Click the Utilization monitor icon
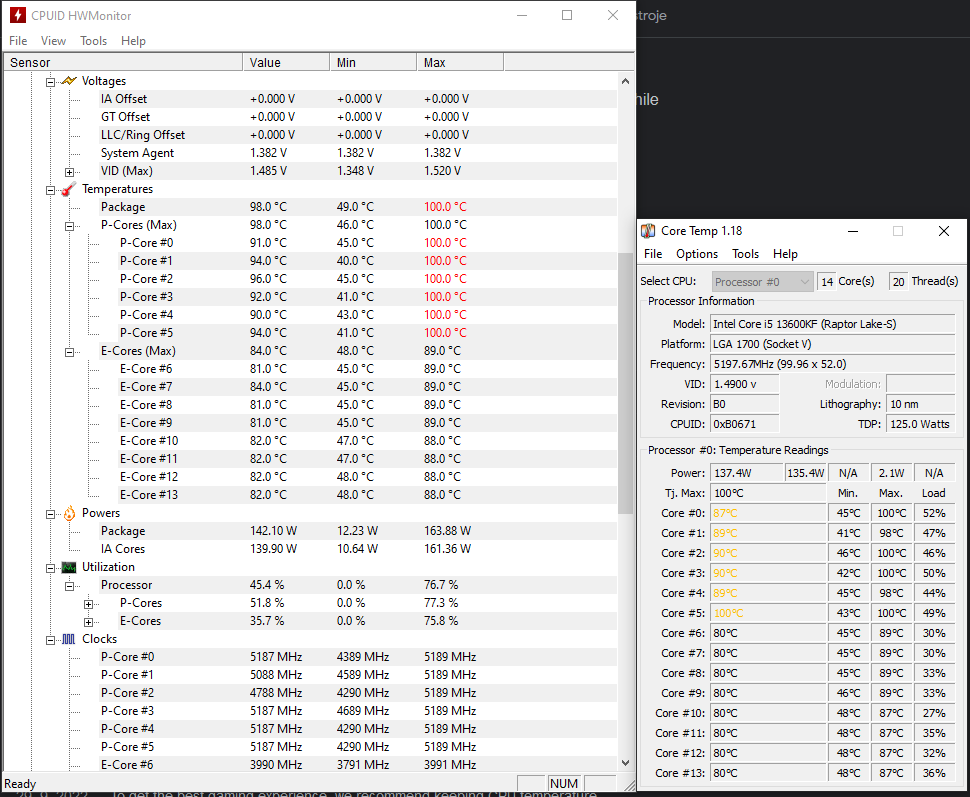The image size is (970, 797). coord(69,567)
